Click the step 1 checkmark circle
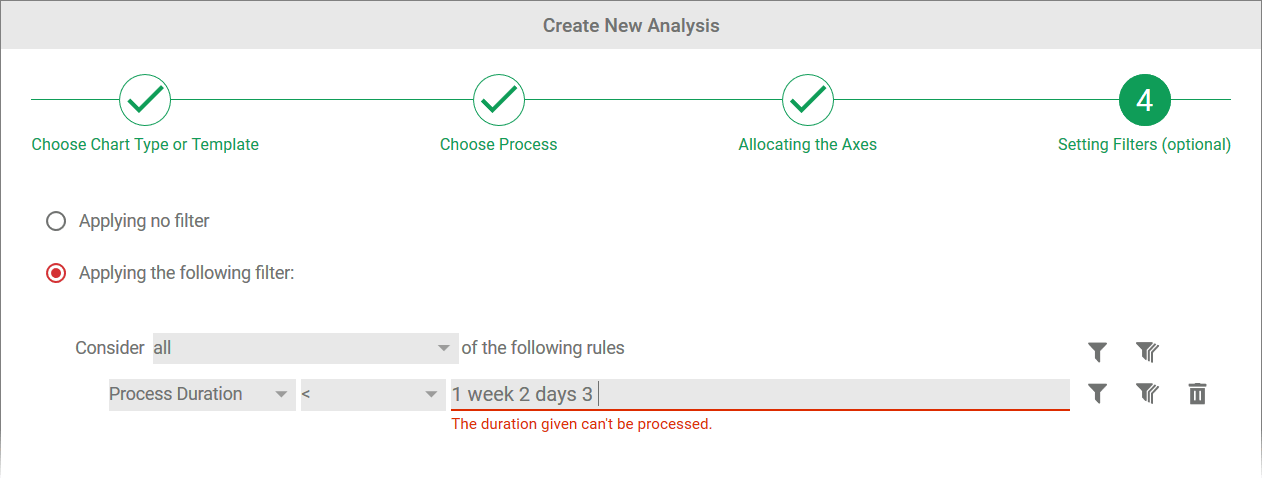 (145, 99)
